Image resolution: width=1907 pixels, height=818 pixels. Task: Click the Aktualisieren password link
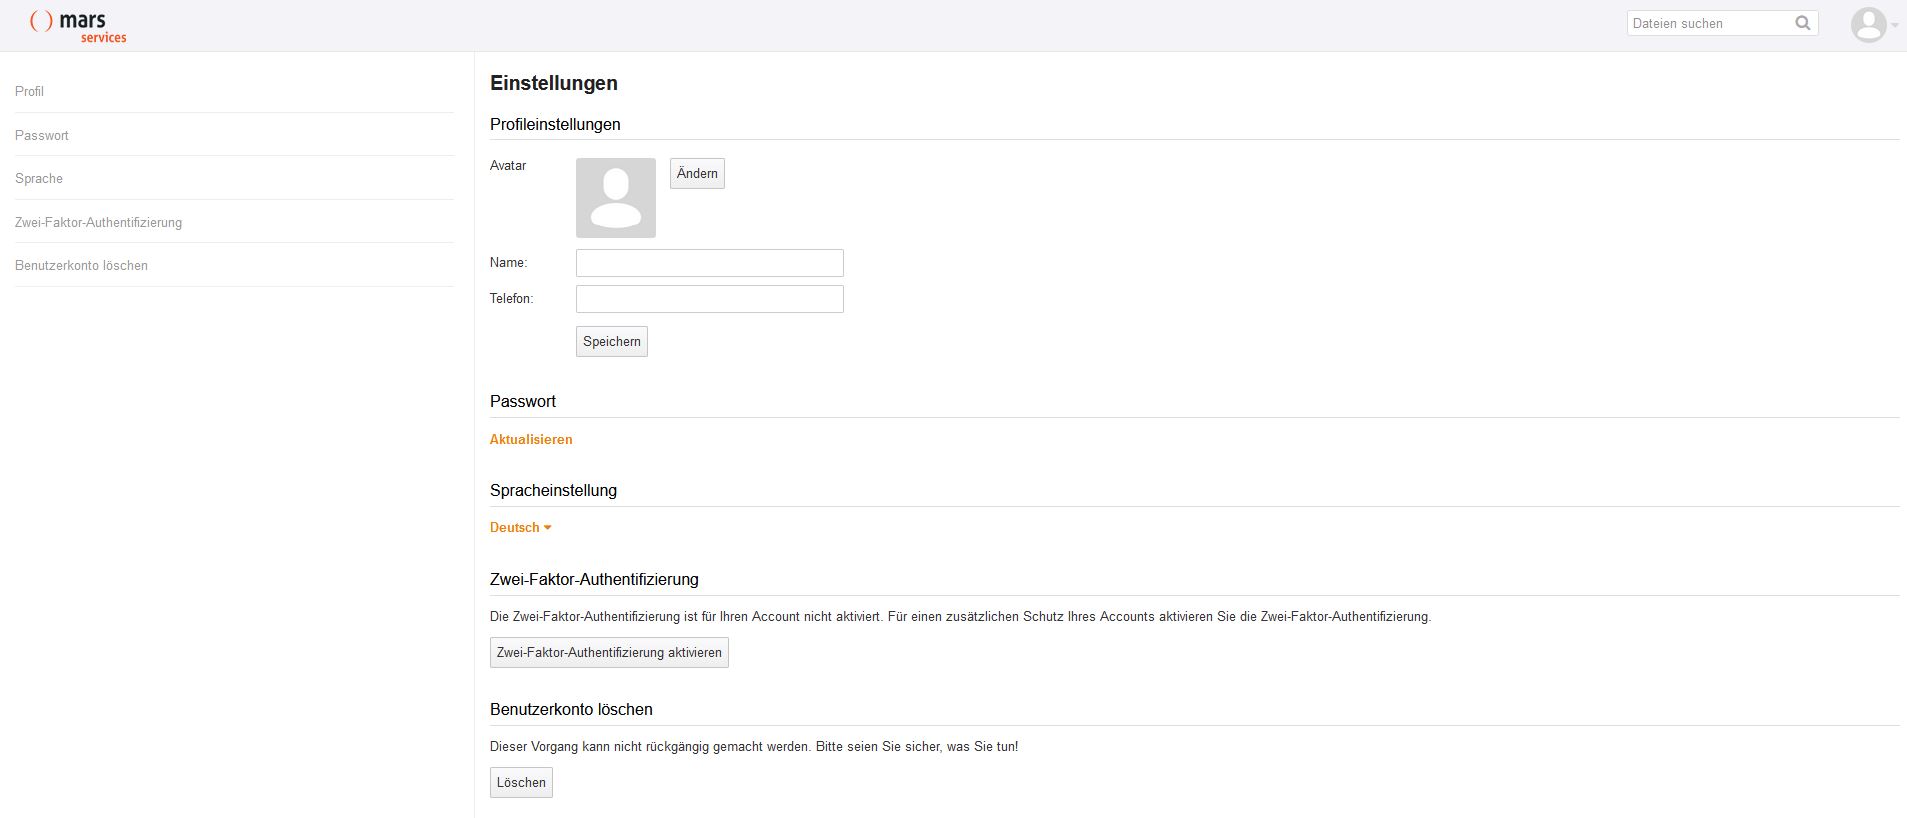pyautogui.click(x=531, y=439)
